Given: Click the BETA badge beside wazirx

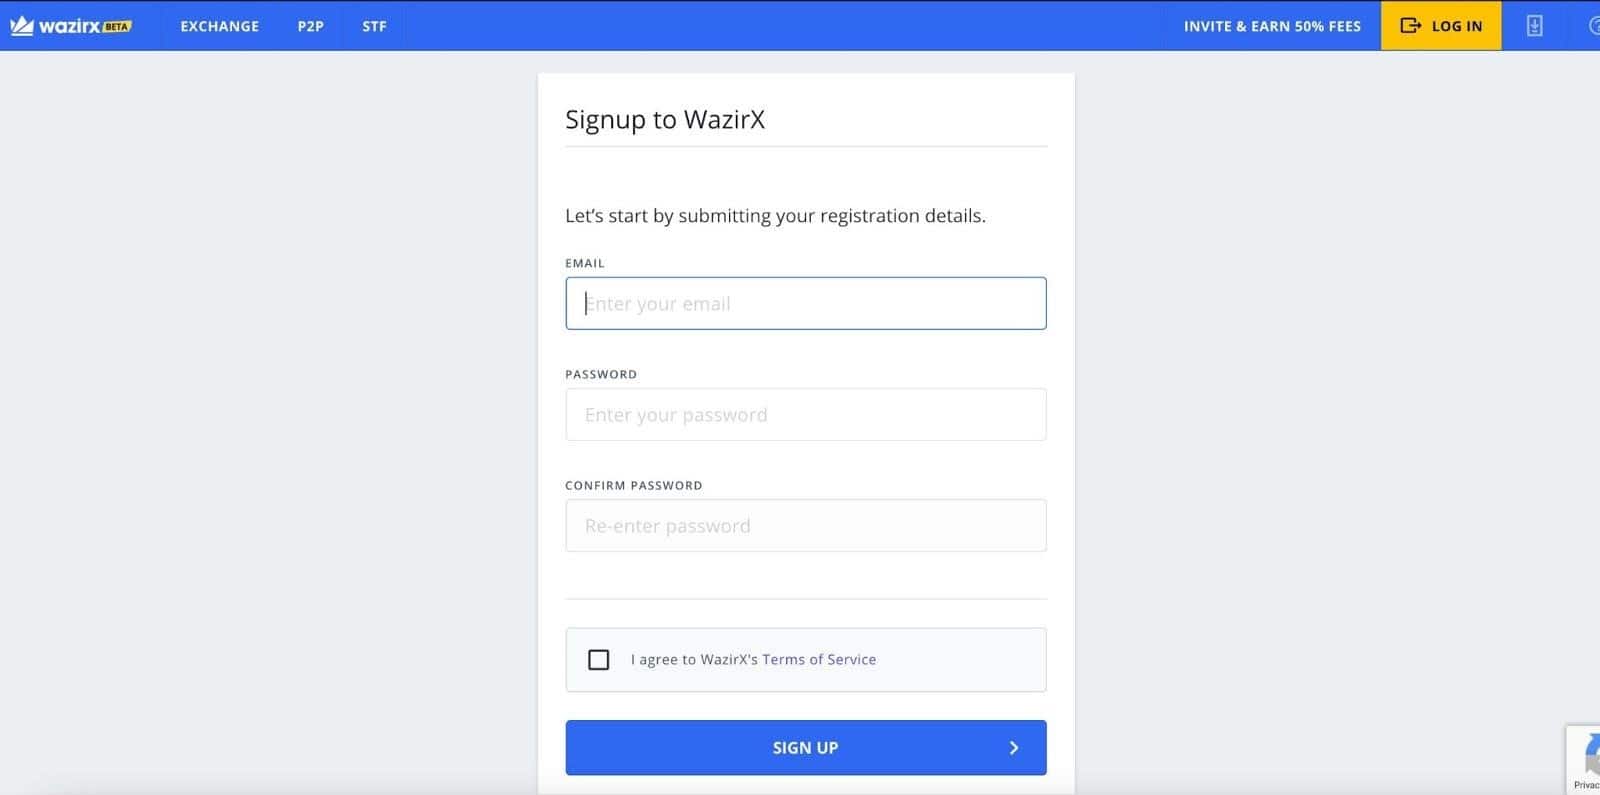Looking at the screenshot, I should [x=117, y=27].
